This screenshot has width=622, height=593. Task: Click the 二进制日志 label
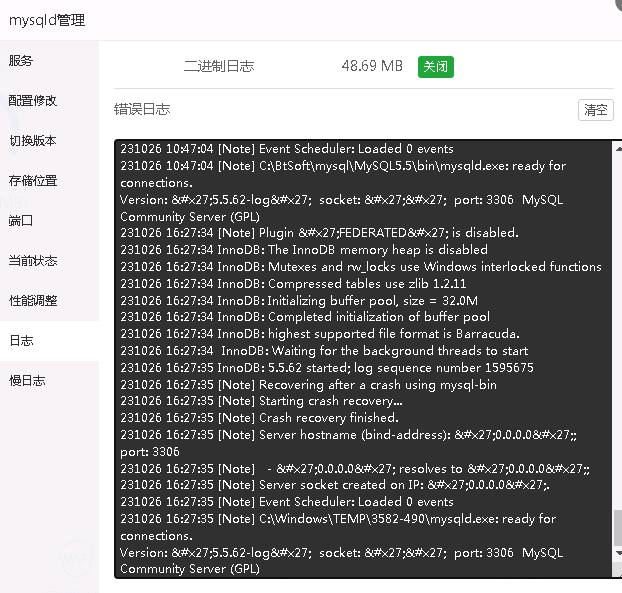coord(219,66)
